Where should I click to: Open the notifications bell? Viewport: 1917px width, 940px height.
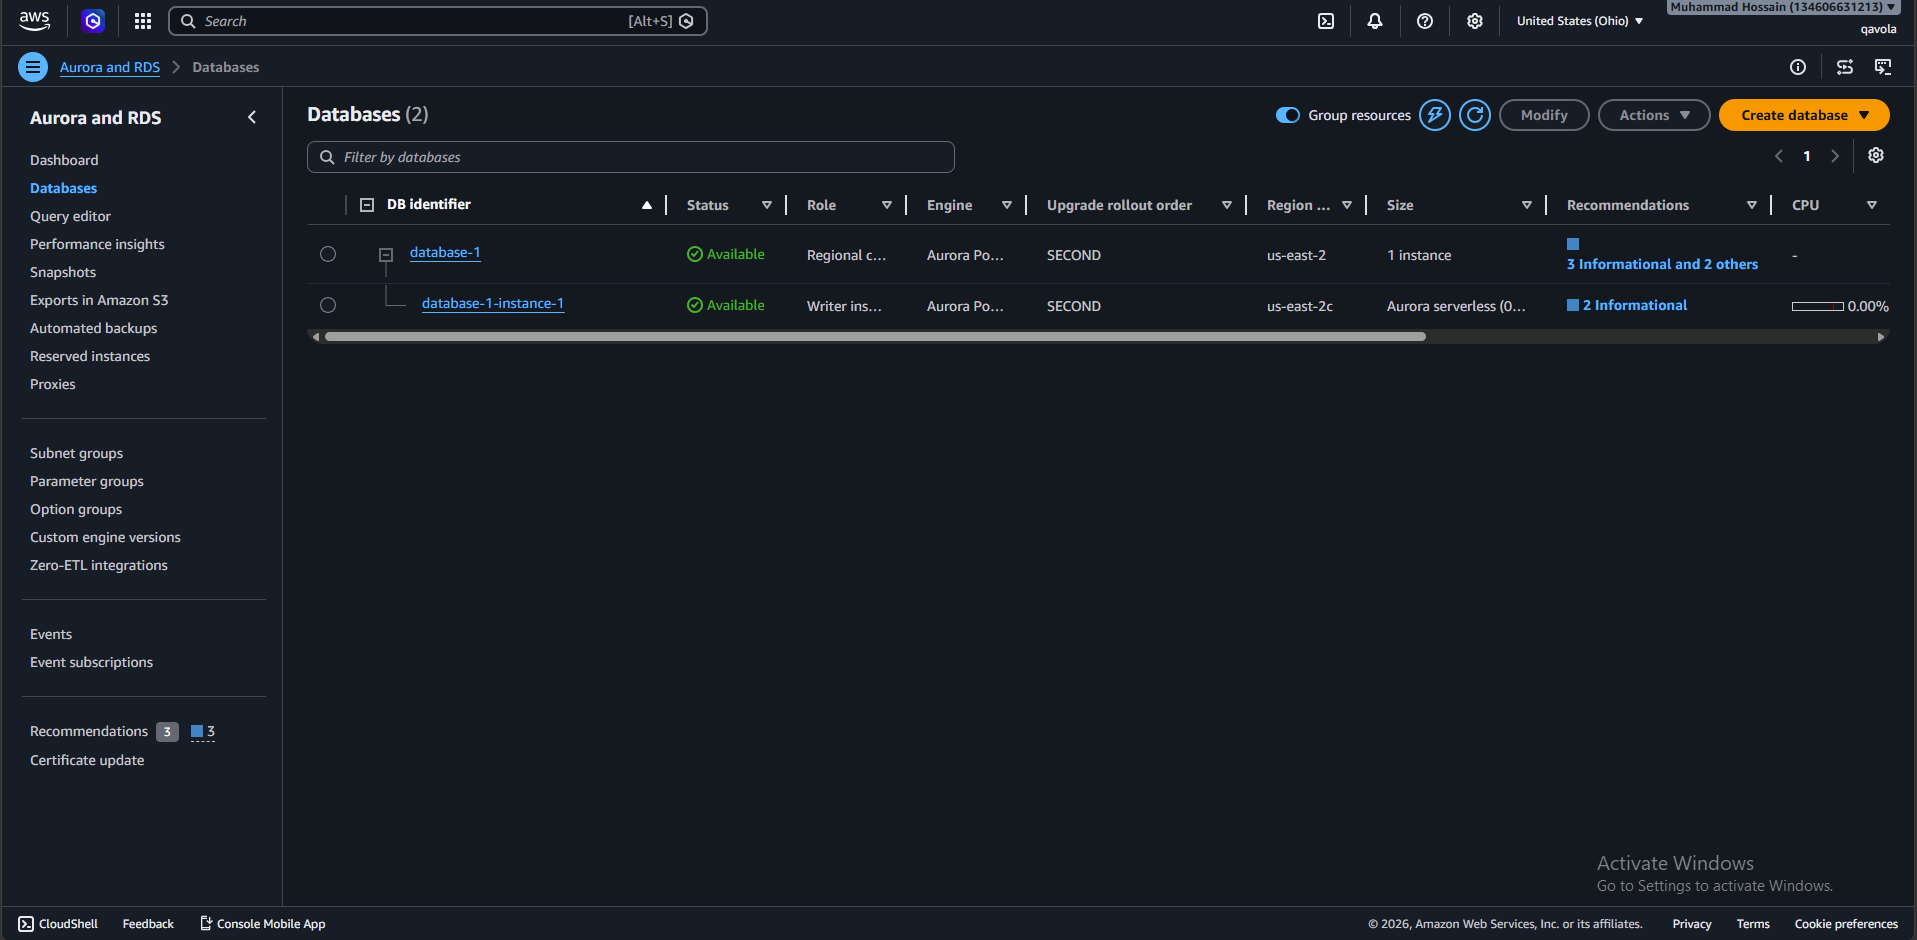pyautogui.click(x=1375, y=21)
